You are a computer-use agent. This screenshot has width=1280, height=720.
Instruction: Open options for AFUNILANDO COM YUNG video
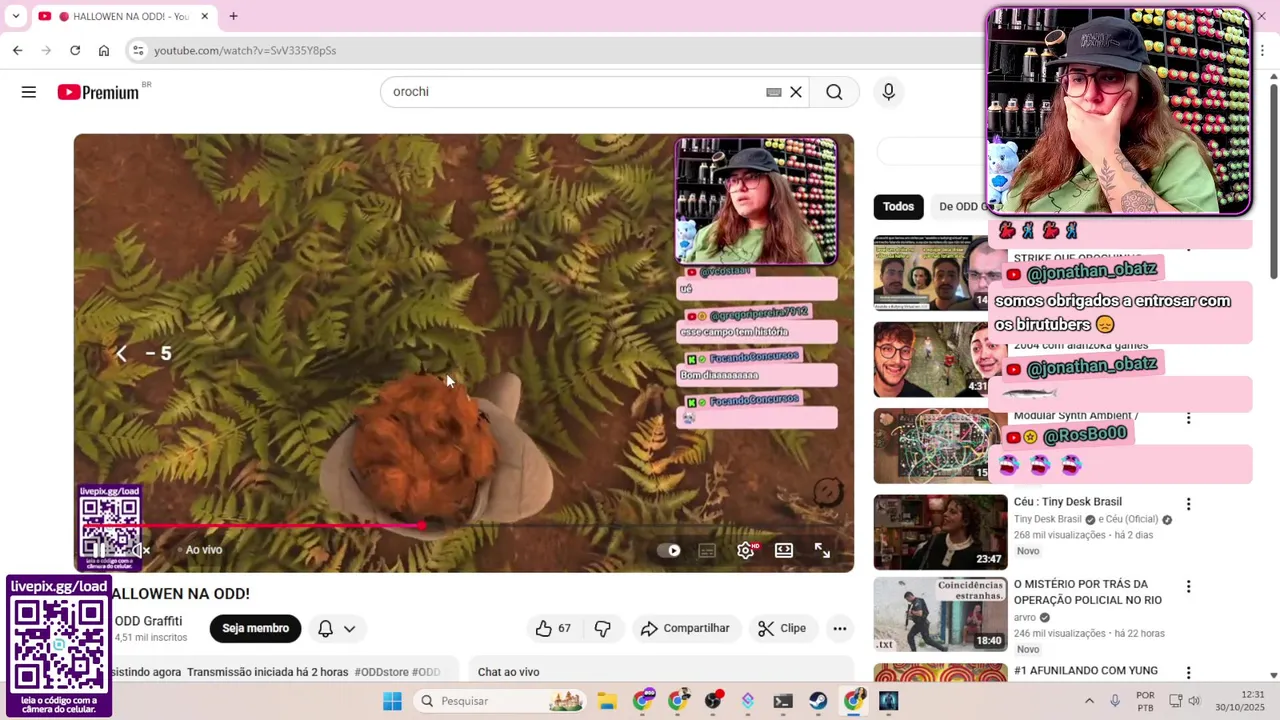1188,673
